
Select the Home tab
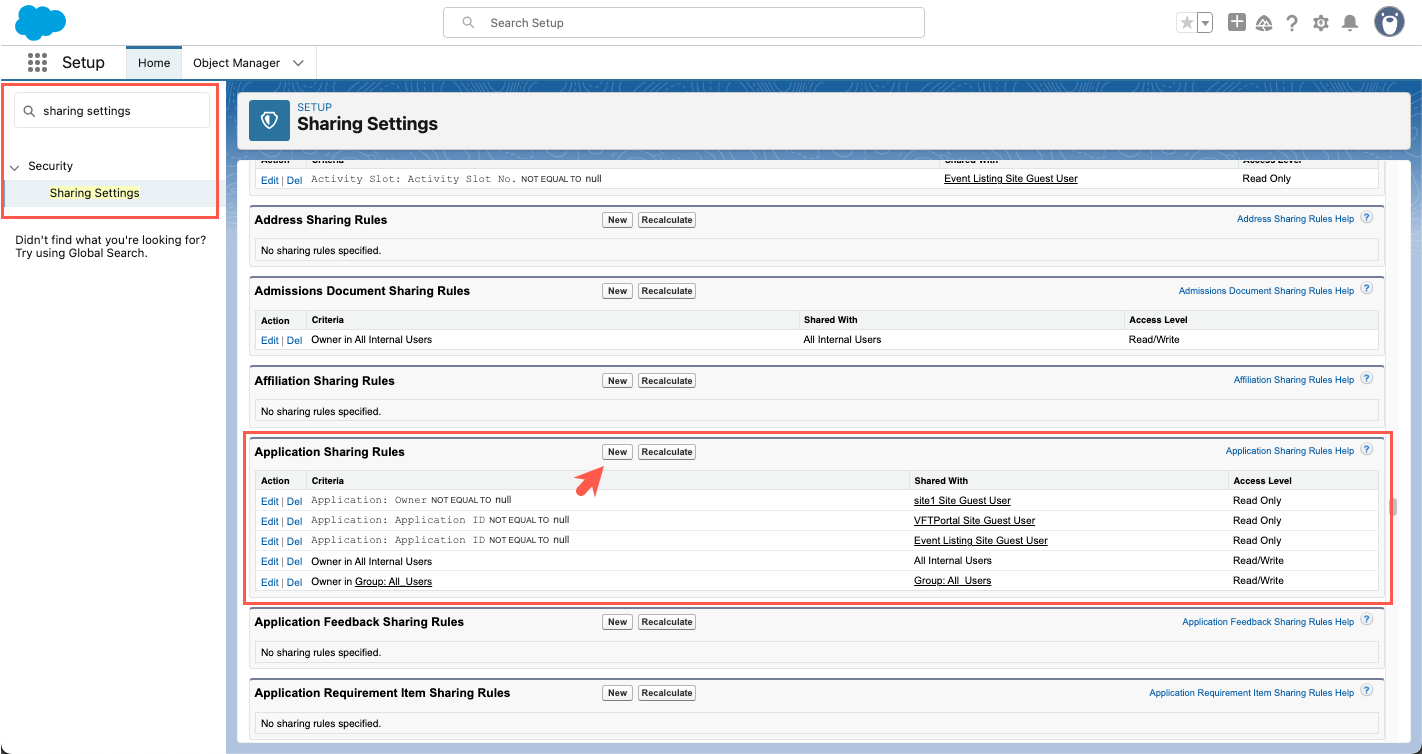(x=154, y=63)
